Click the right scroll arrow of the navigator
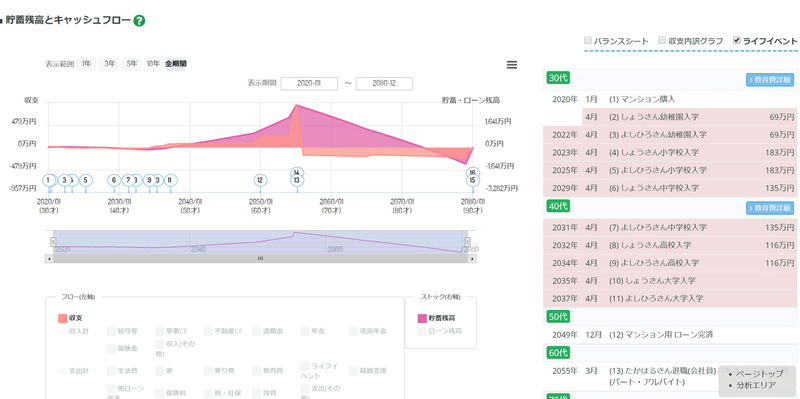Viewport: 800px width, 399px height. pos(473,259)
